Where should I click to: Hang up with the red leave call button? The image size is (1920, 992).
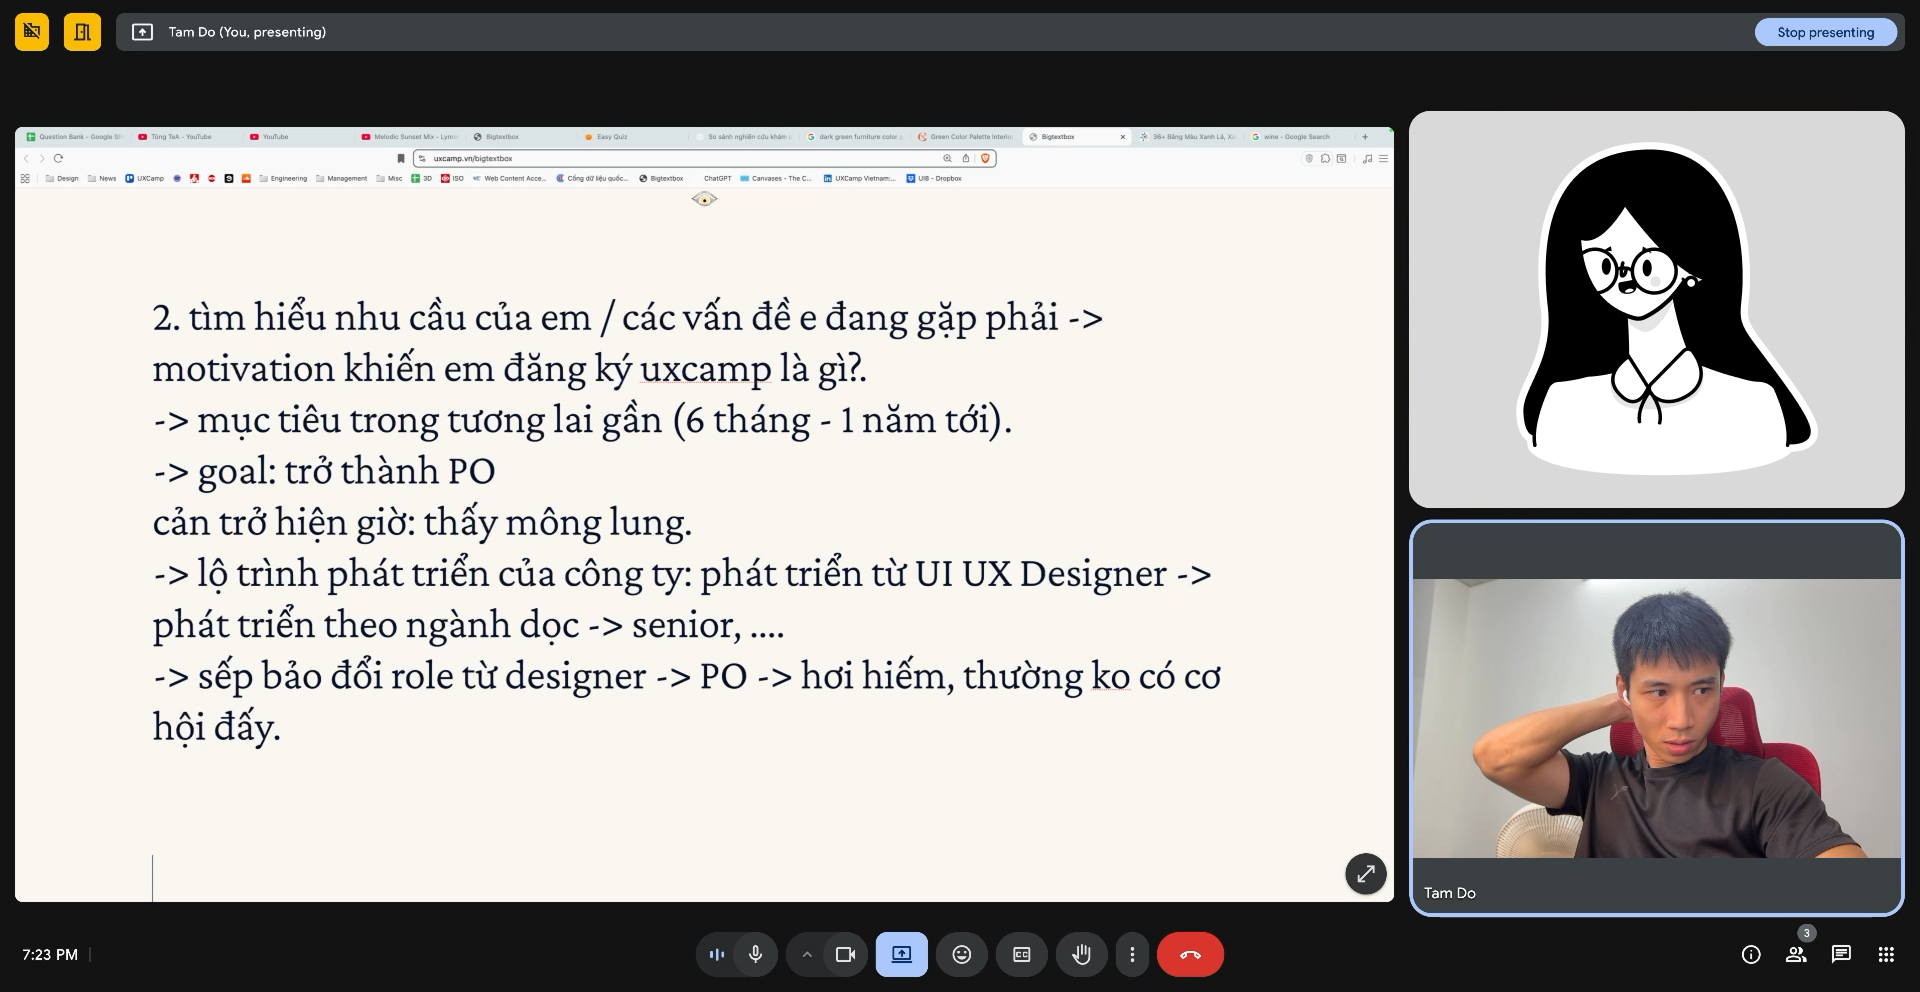click(x=1190, y=954)
